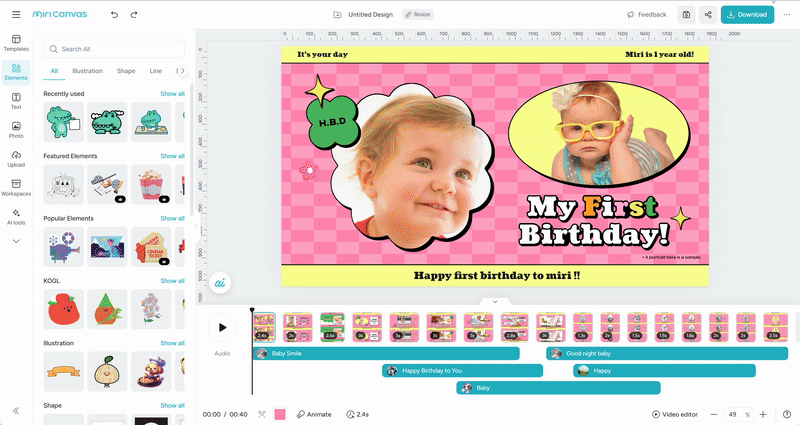Click Show all next to Featured Elements
Viewport: 800px width, 425px height.
click(172, 156)
